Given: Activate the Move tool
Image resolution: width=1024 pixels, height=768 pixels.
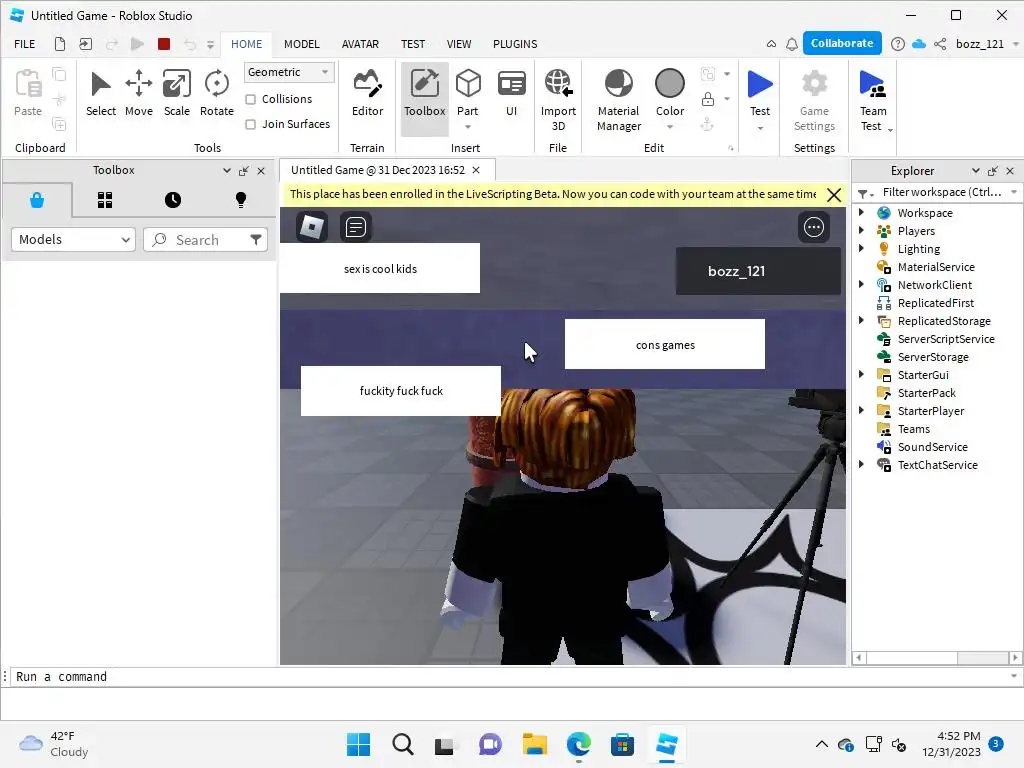Looking at the screenshot, I should click(x=138, y=93).
